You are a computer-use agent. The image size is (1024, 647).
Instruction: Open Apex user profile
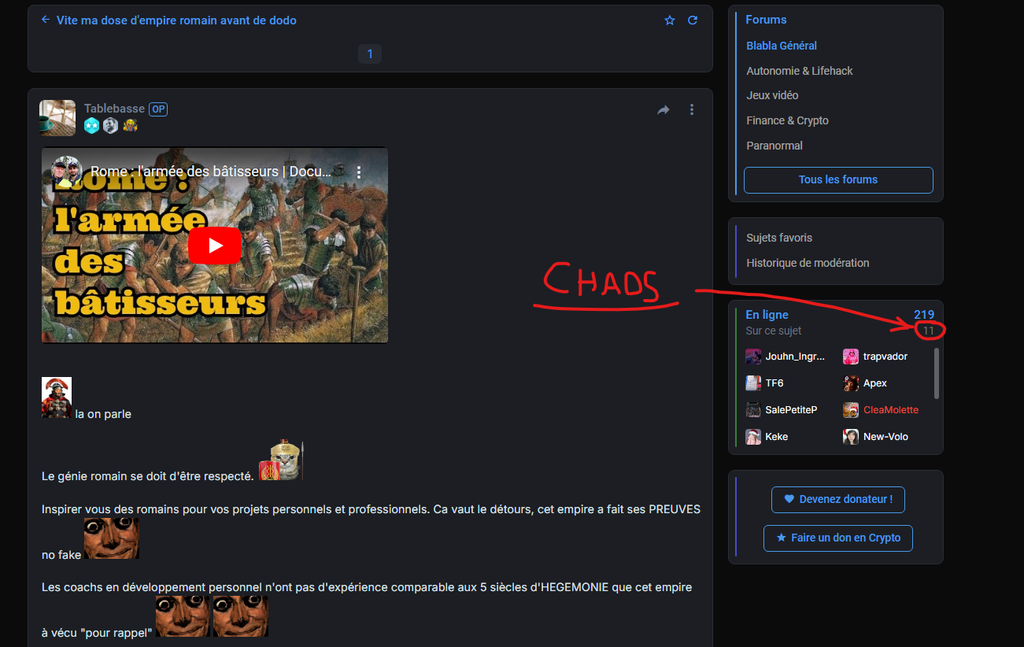[x=874, y=383]
